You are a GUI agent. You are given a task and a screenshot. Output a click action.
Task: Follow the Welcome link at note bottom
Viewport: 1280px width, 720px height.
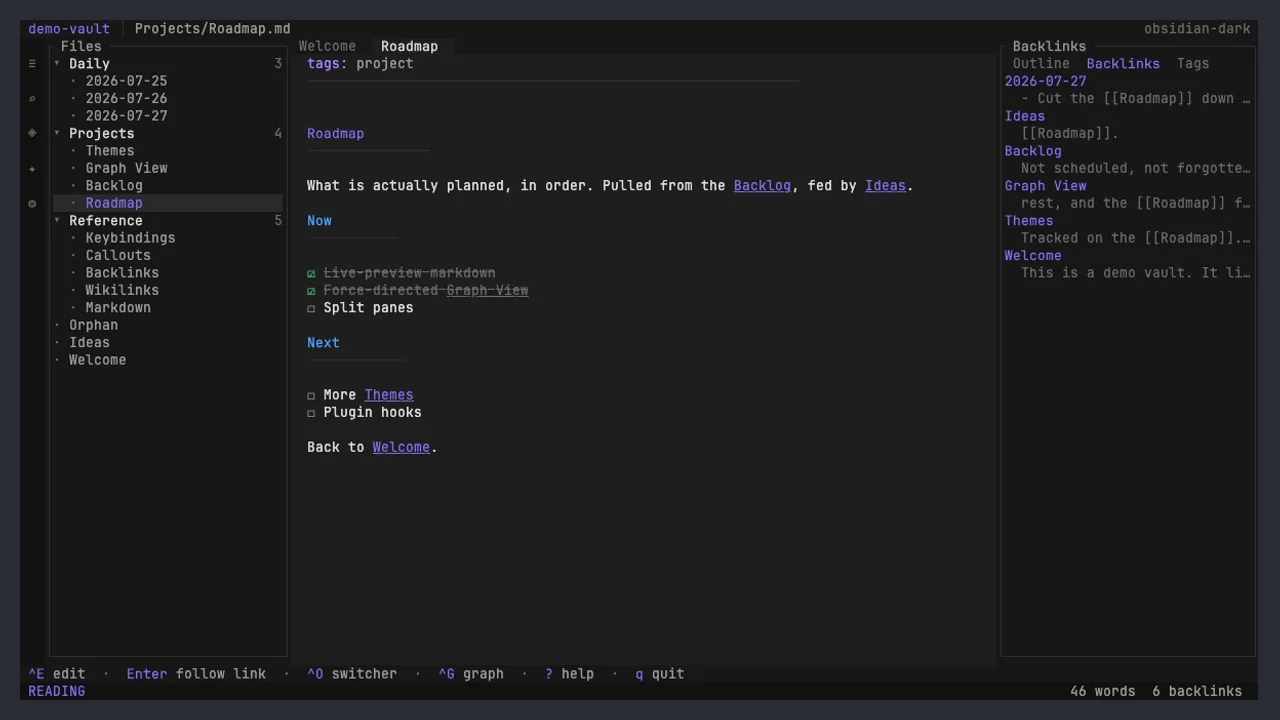[401, 447]
